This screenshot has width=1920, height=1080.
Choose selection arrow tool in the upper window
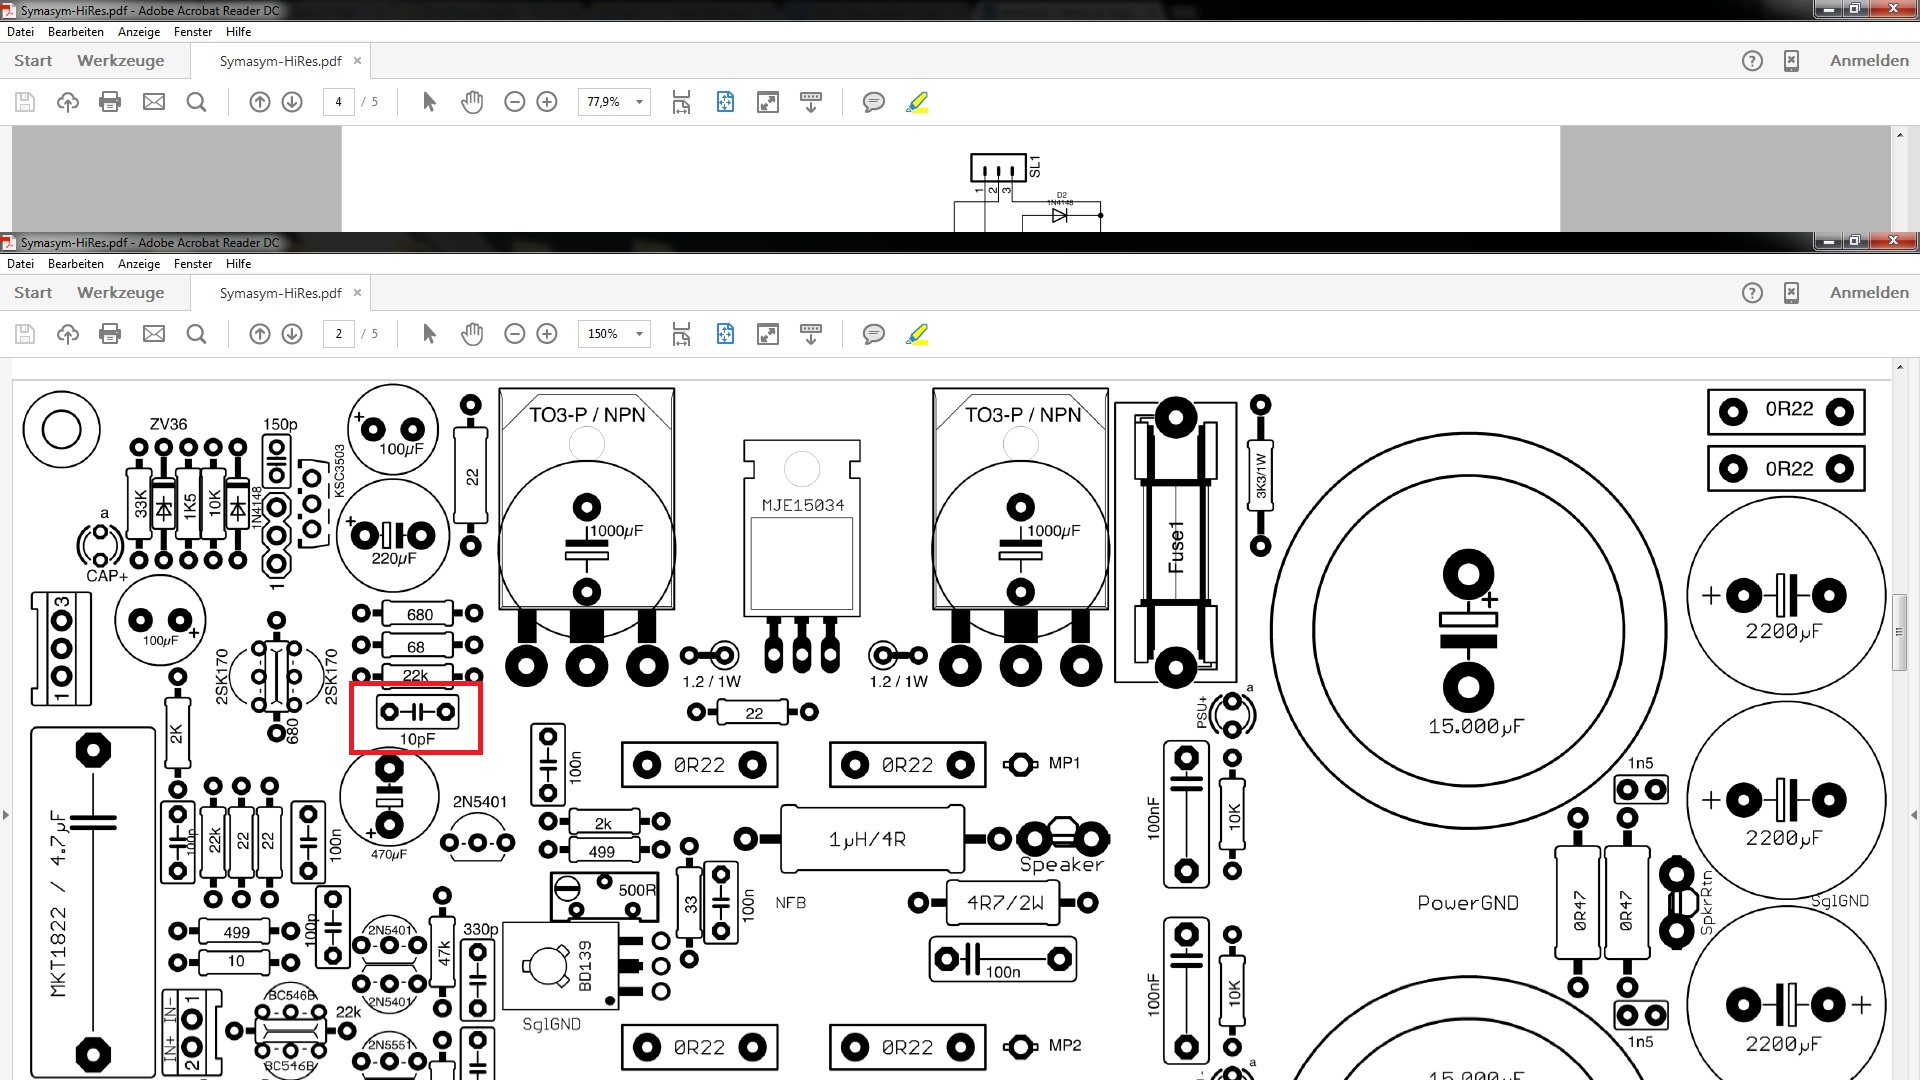click(x=429, y=102)
